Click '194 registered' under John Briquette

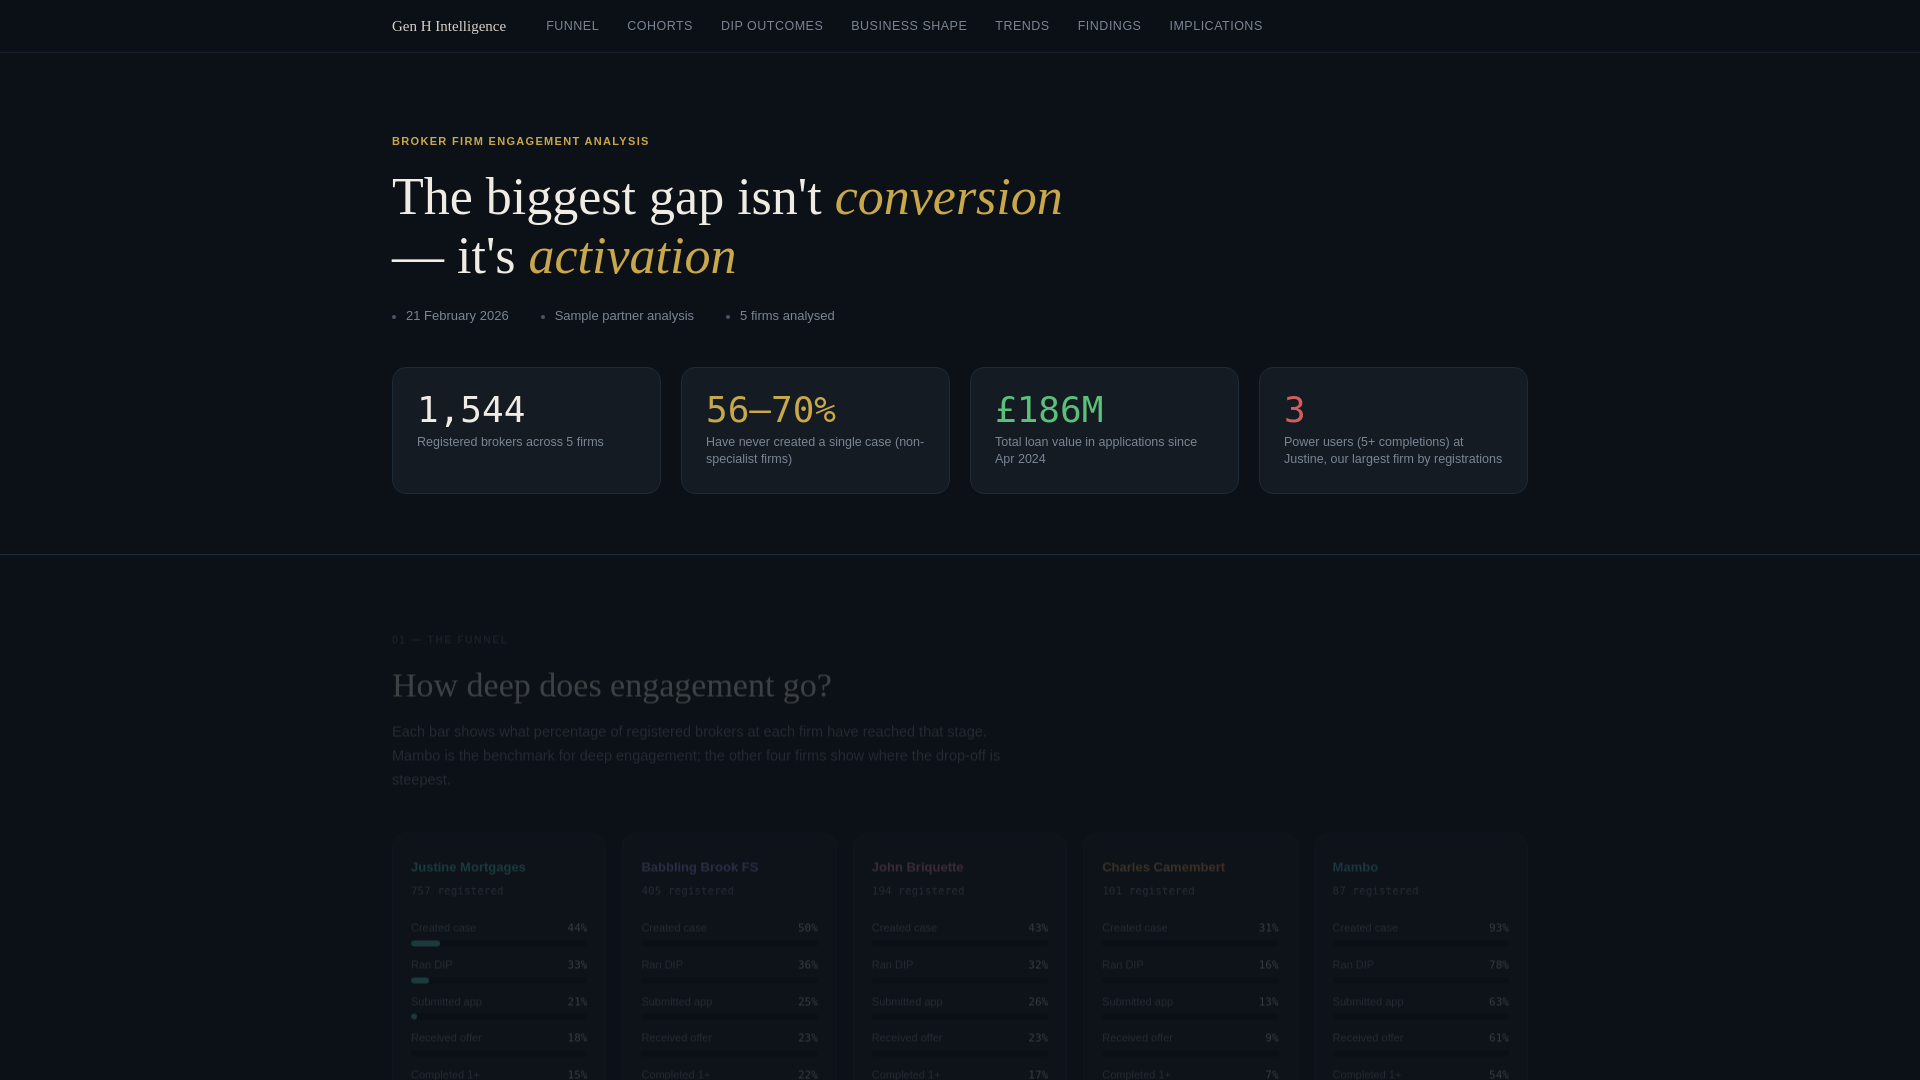[x=918, y=891]
